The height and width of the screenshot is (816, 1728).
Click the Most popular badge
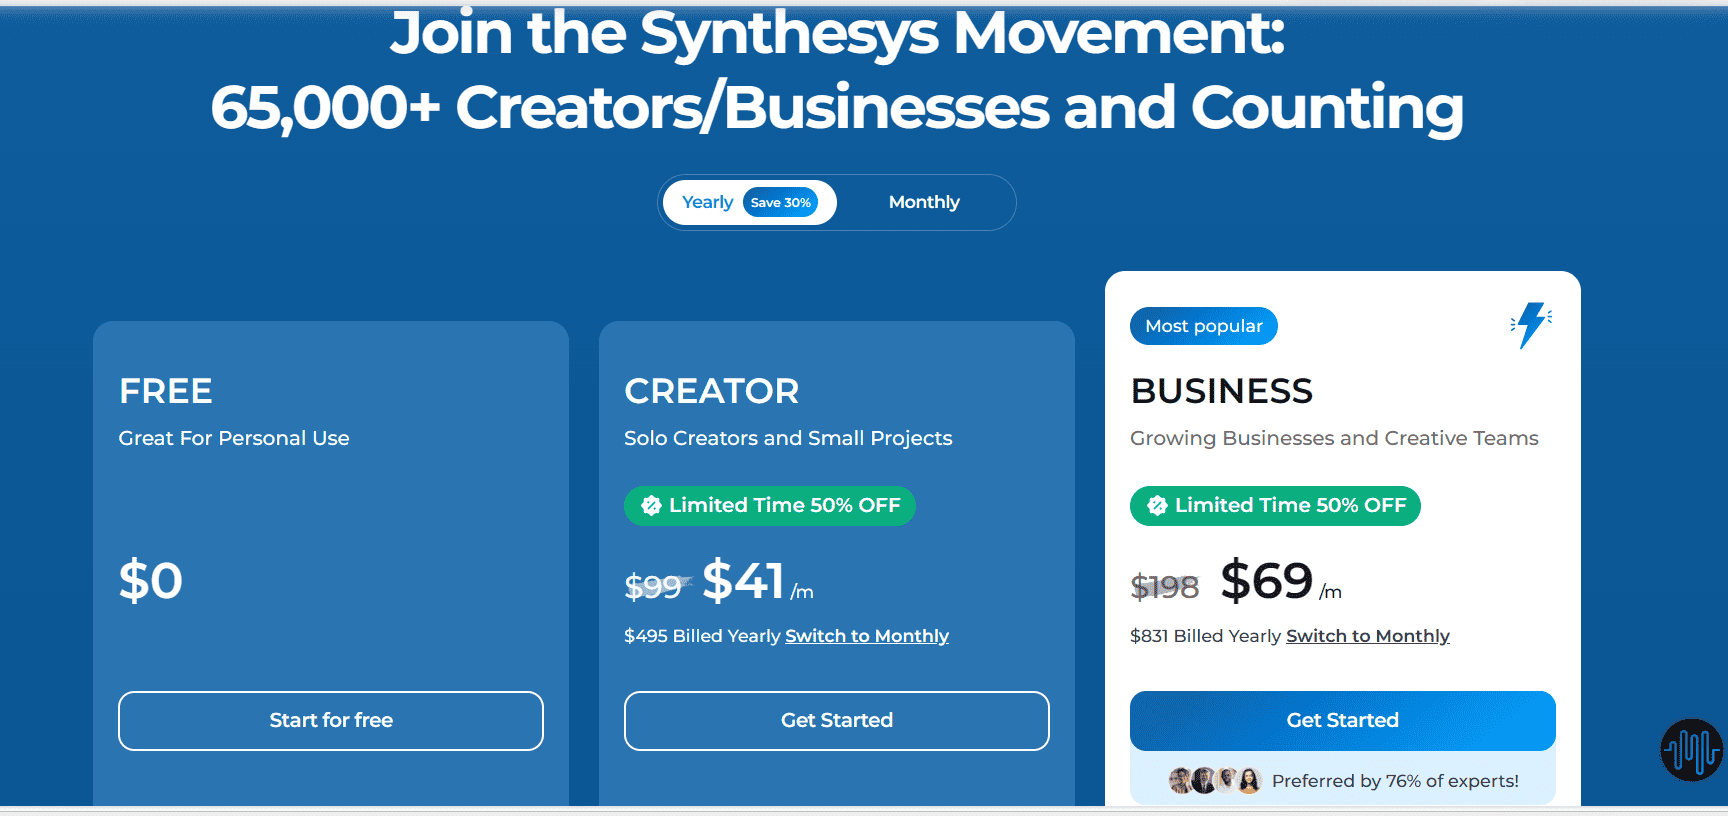tap(1204, 326)
